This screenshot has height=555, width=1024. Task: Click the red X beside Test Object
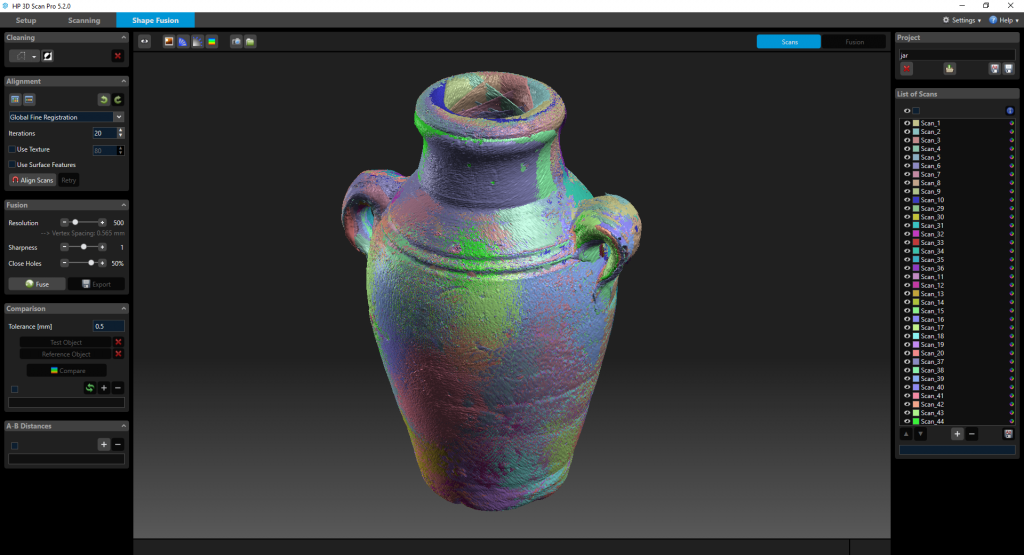(118, 342)
